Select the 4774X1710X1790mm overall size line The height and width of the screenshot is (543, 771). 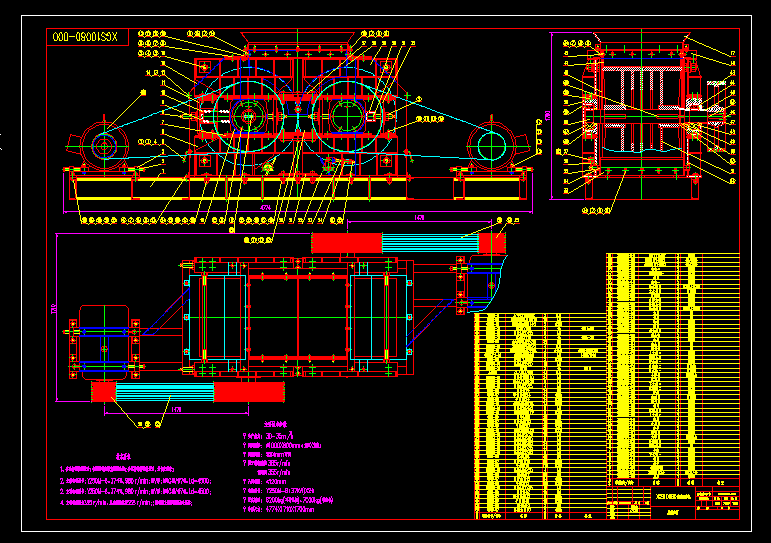pyautogui.click(x=279, y=509)
